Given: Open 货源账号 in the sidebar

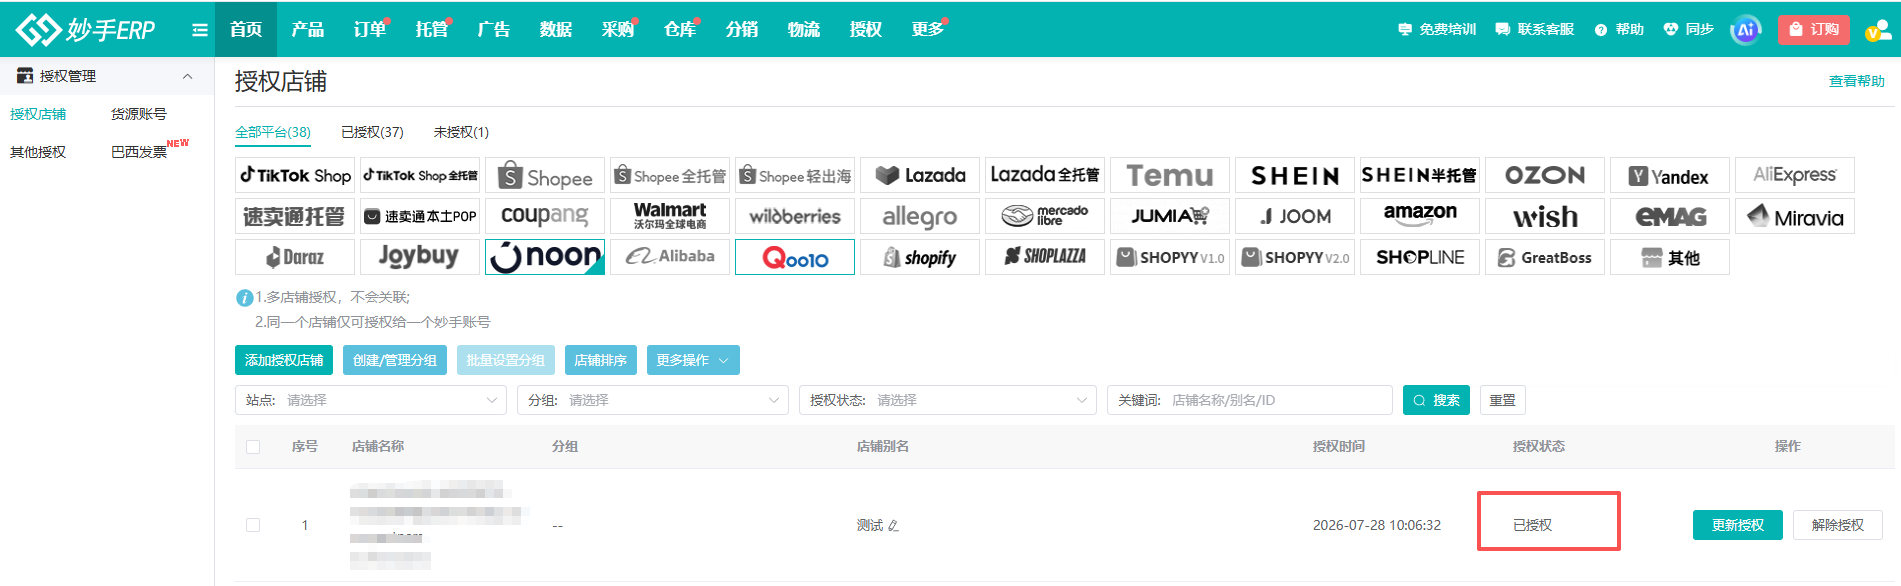Looking at the screenshot, I should pyautogui.click(x=139, y=114).
